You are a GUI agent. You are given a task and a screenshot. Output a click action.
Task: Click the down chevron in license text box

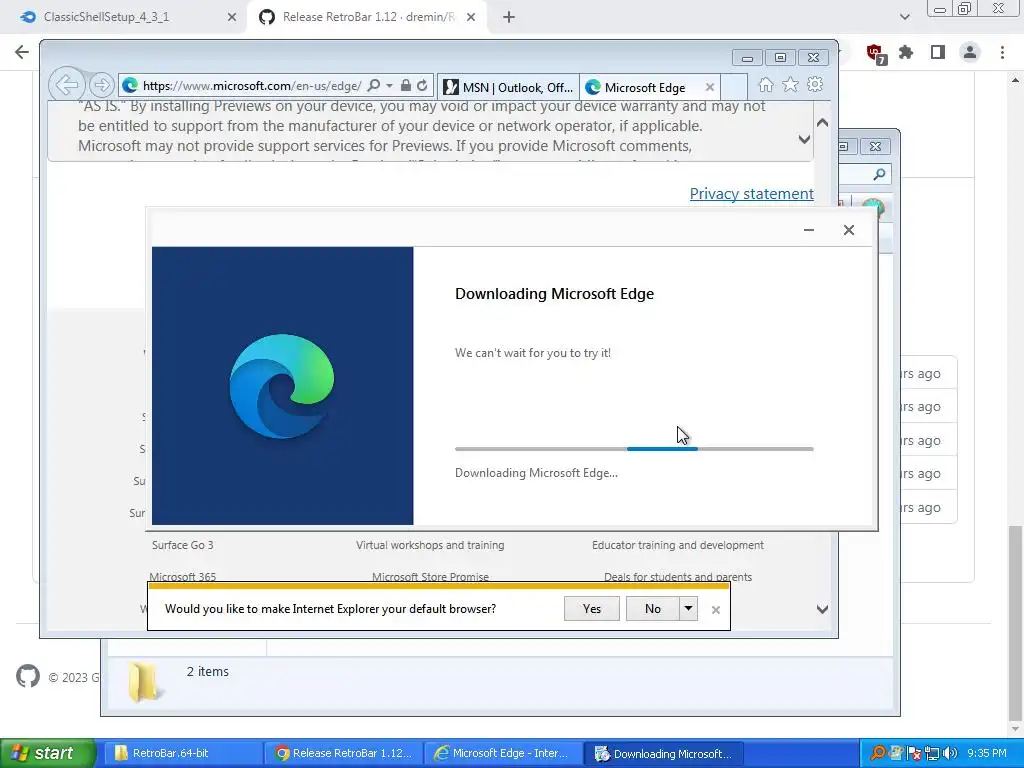click(x=804, y=139)
